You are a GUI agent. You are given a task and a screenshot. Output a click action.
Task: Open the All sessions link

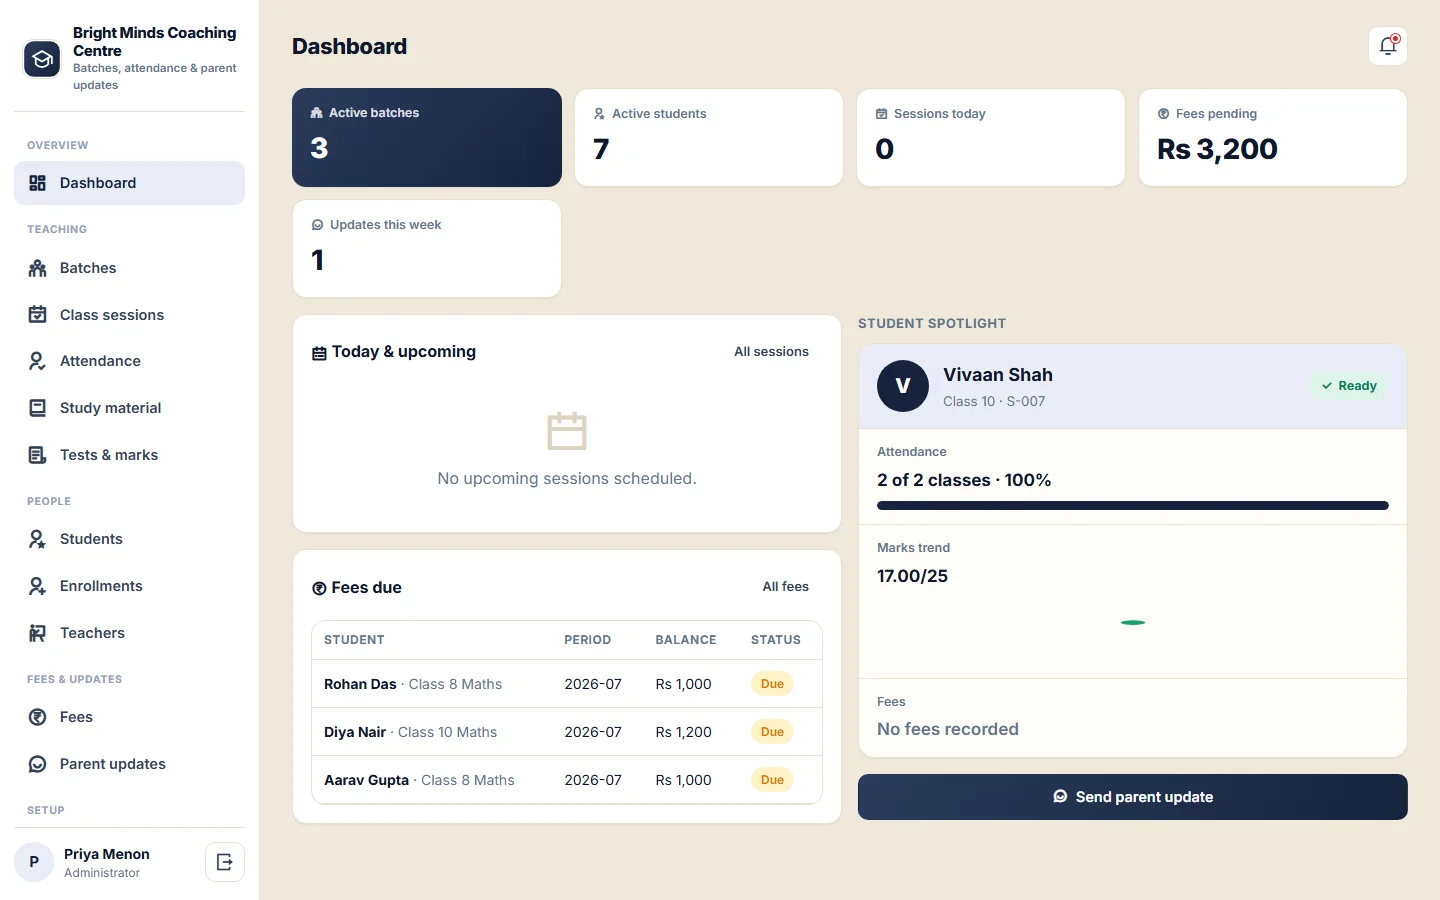click(x=771, y=352)
